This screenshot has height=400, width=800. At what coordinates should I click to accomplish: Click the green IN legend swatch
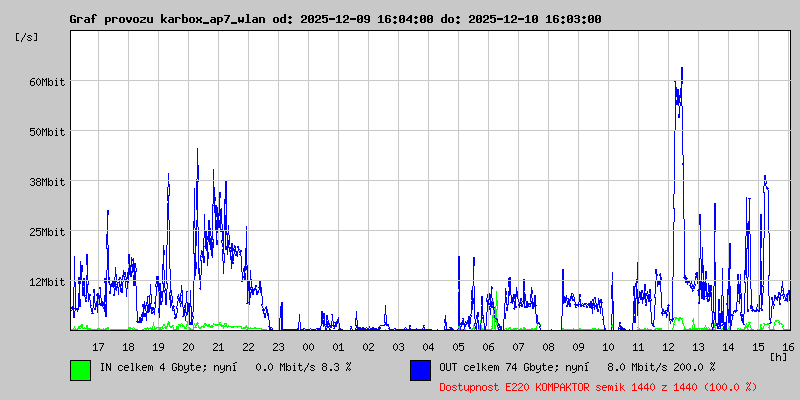click(x=81, y=370)
